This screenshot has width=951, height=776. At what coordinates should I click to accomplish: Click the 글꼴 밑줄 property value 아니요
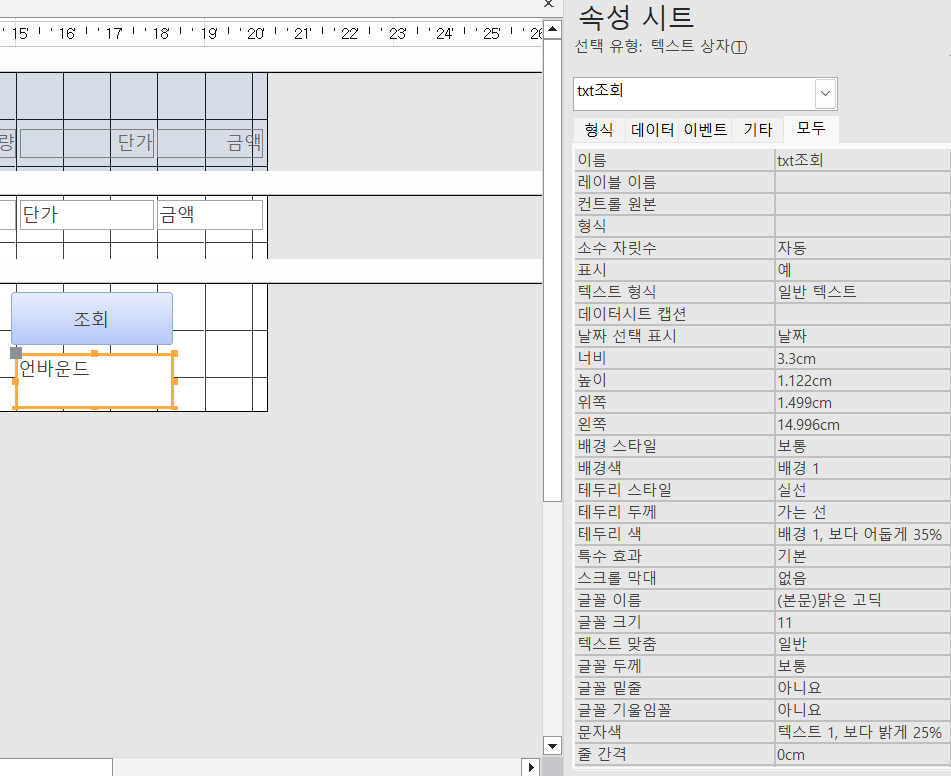861,688
